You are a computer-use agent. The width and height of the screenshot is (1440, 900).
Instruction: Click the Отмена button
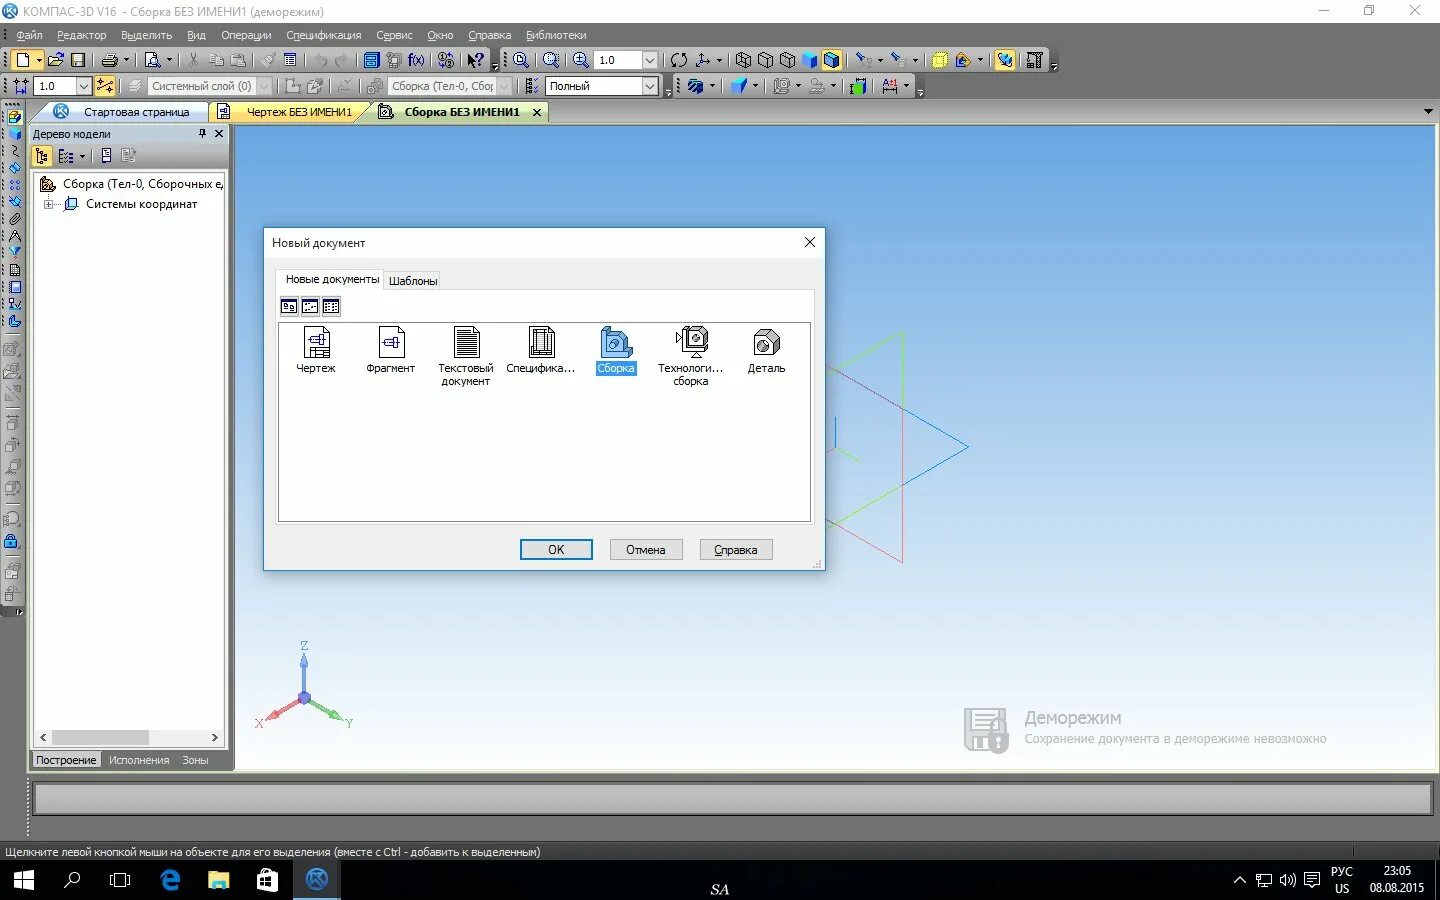pyautogui.click(x=646, y=550)
